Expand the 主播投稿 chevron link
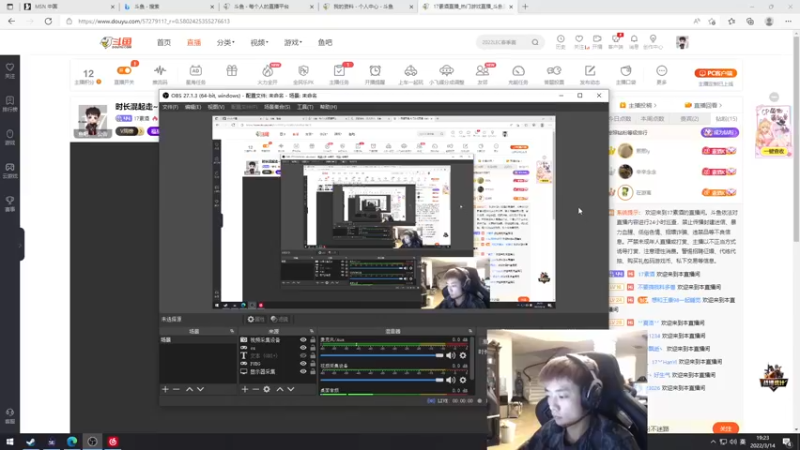 click(x=638, y=105)
